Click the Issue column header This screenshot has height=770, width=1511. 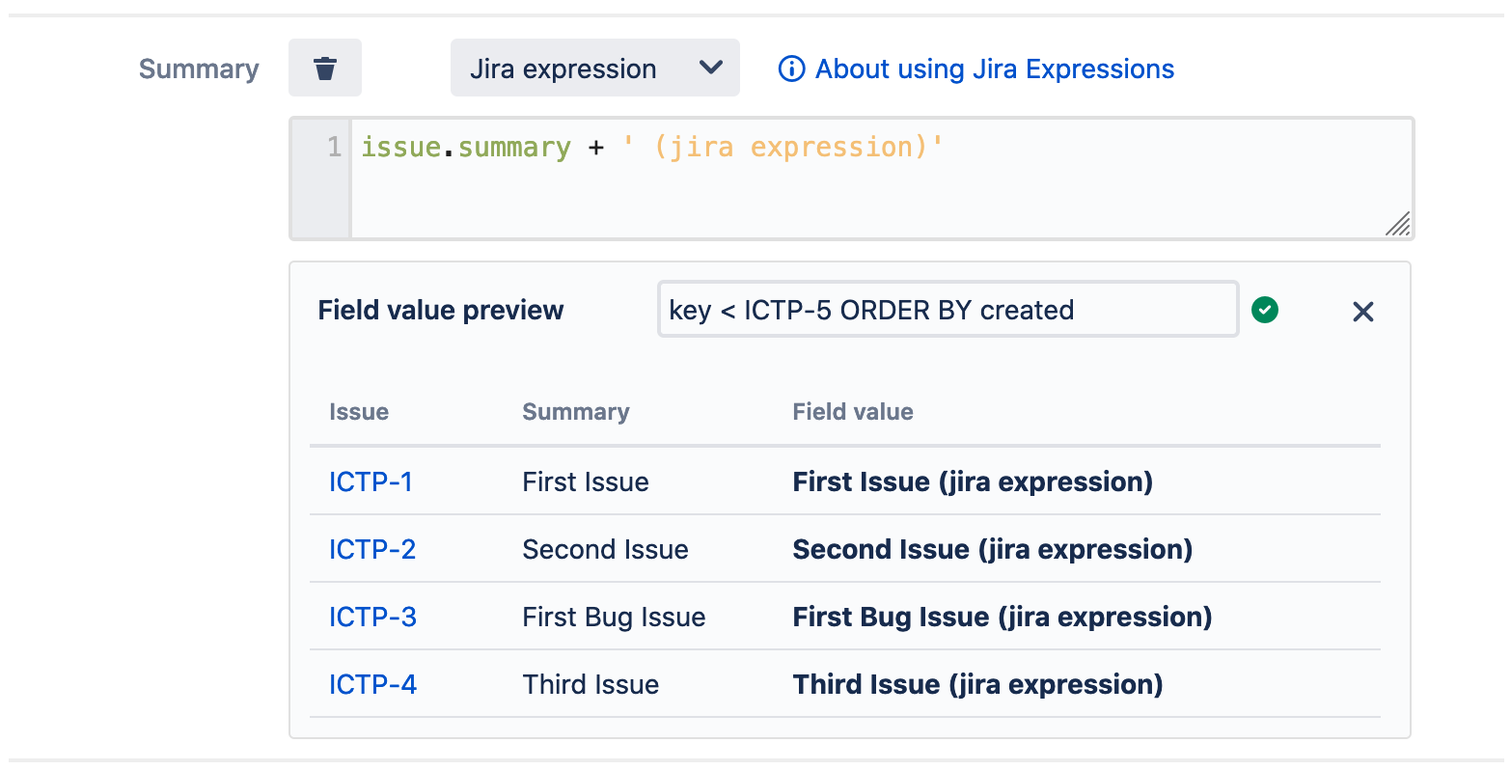tap(358, 411)
